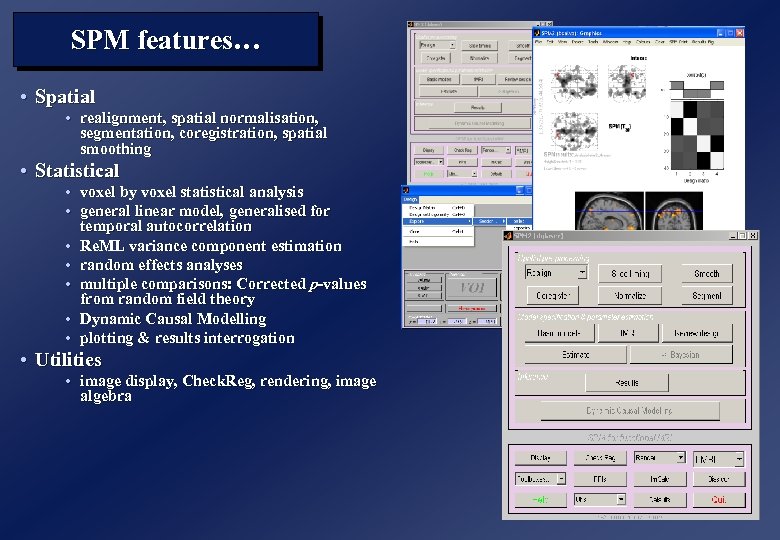Screen dimensions: 780x540
Task: Click Slice timing in front SPM2 window
Action: (x=630, y=273)
